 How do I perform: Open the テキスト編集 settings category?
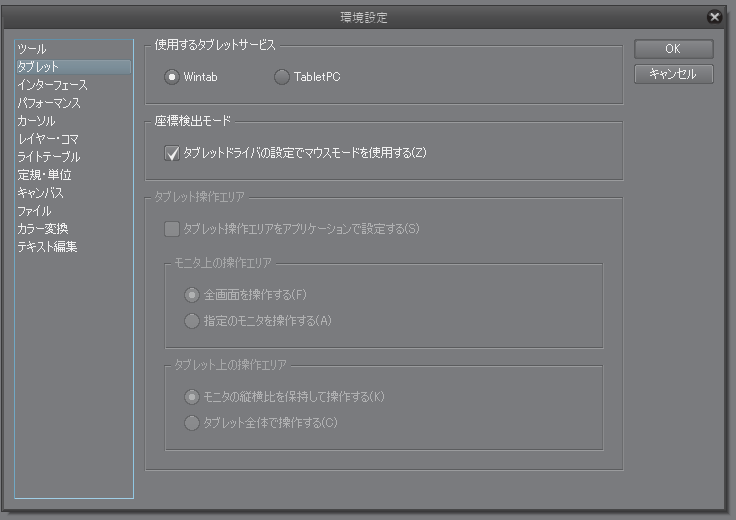74,247
